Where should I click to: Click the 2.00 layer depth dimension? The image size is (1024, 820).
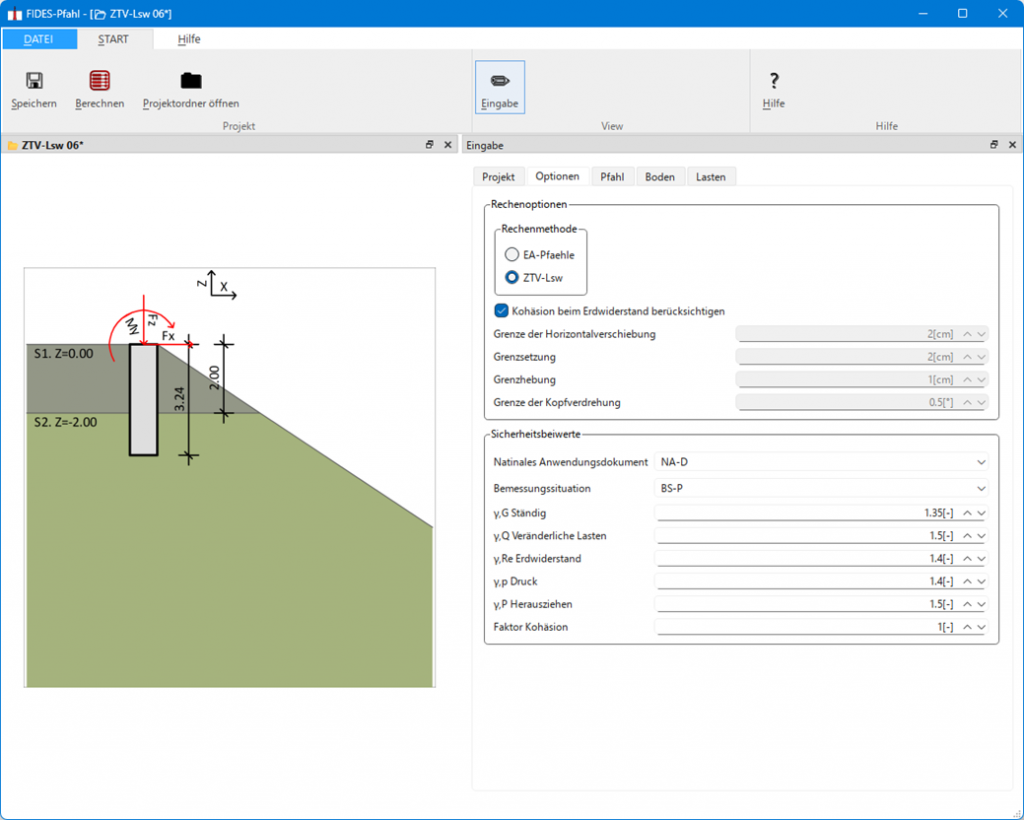coord(215,377)
